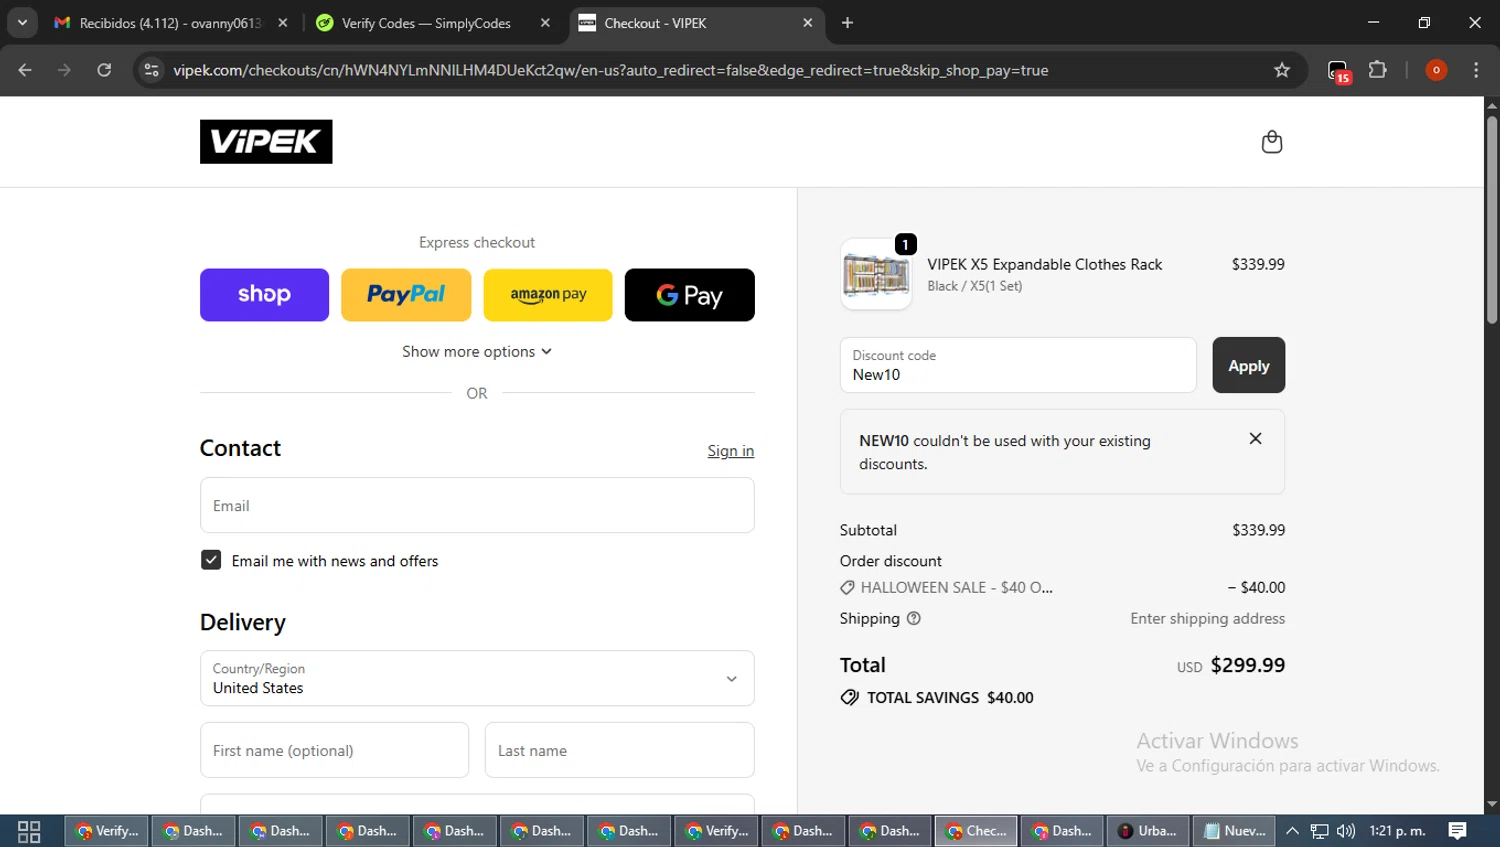Go forward in browser history
This screenshot has width=1500, height=847.
click(64, 70)
